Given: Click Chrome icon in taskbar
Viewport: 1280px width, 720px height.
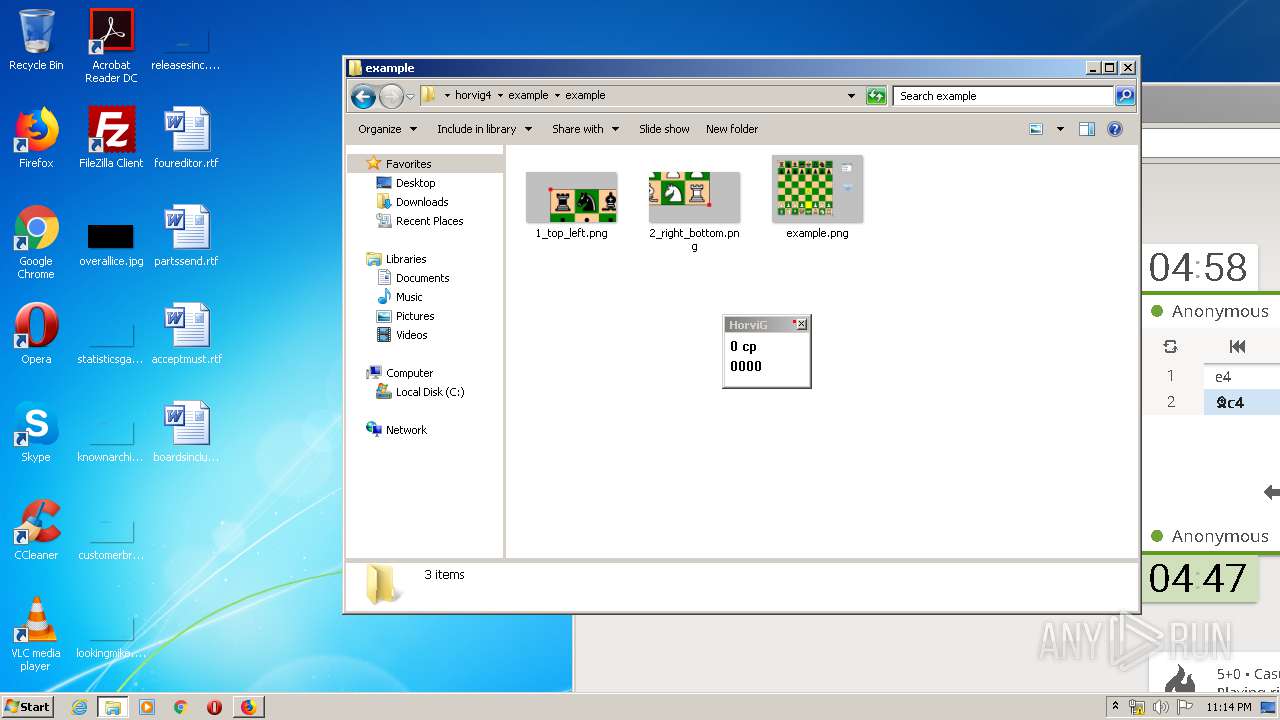Looking at the screenshot, I should click(180, 707).
